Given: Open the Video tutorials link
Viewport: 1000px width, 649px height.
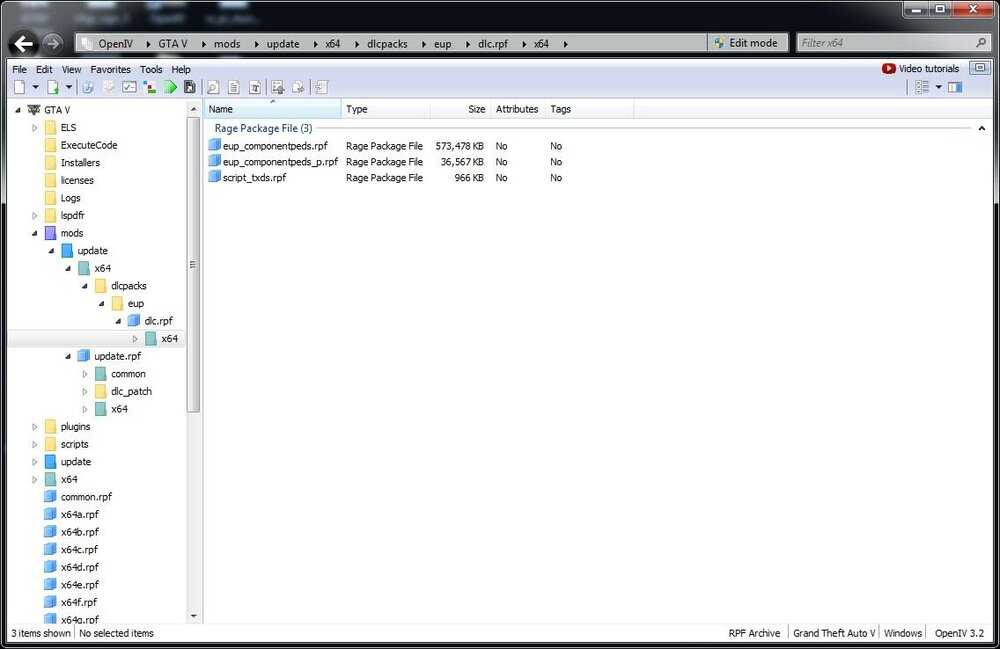Looking at the screenshot, I should click(920, 68).
